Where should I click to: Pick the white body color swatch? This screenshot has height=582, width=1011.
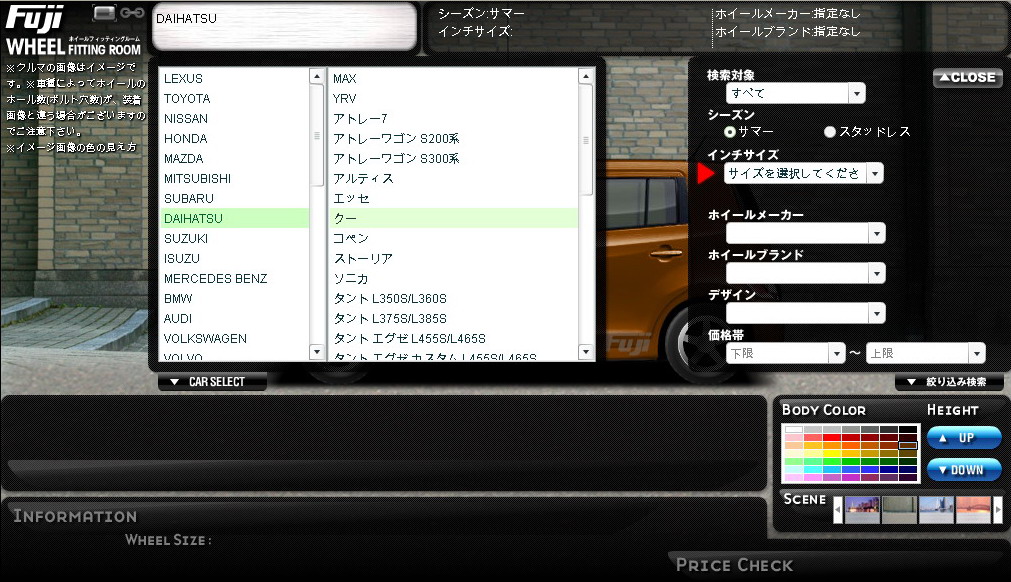[x=794, y=429]
